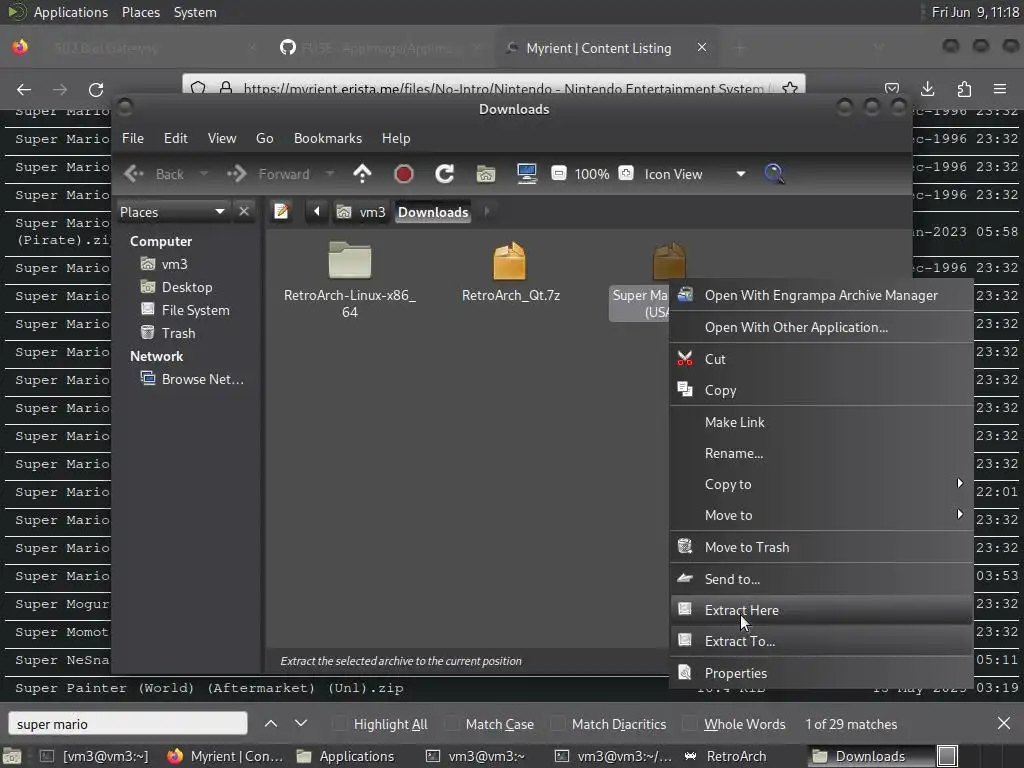Click the Forward navigation button

coord(268,174)
